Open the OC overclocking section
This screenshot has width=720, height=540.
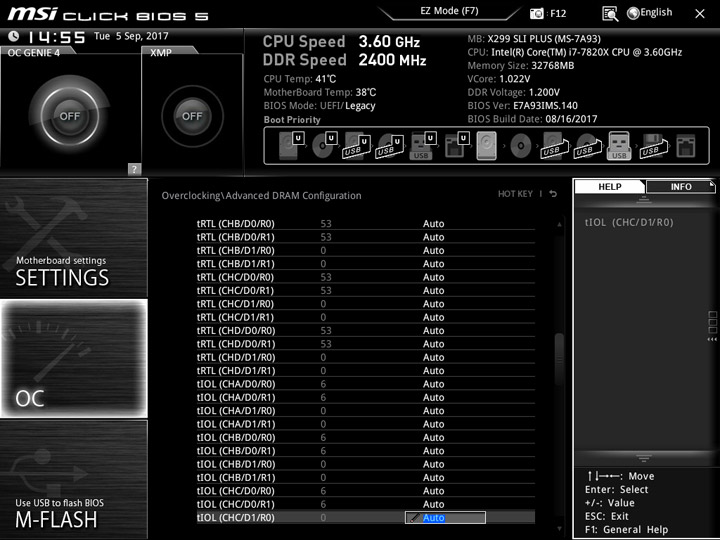74,359
